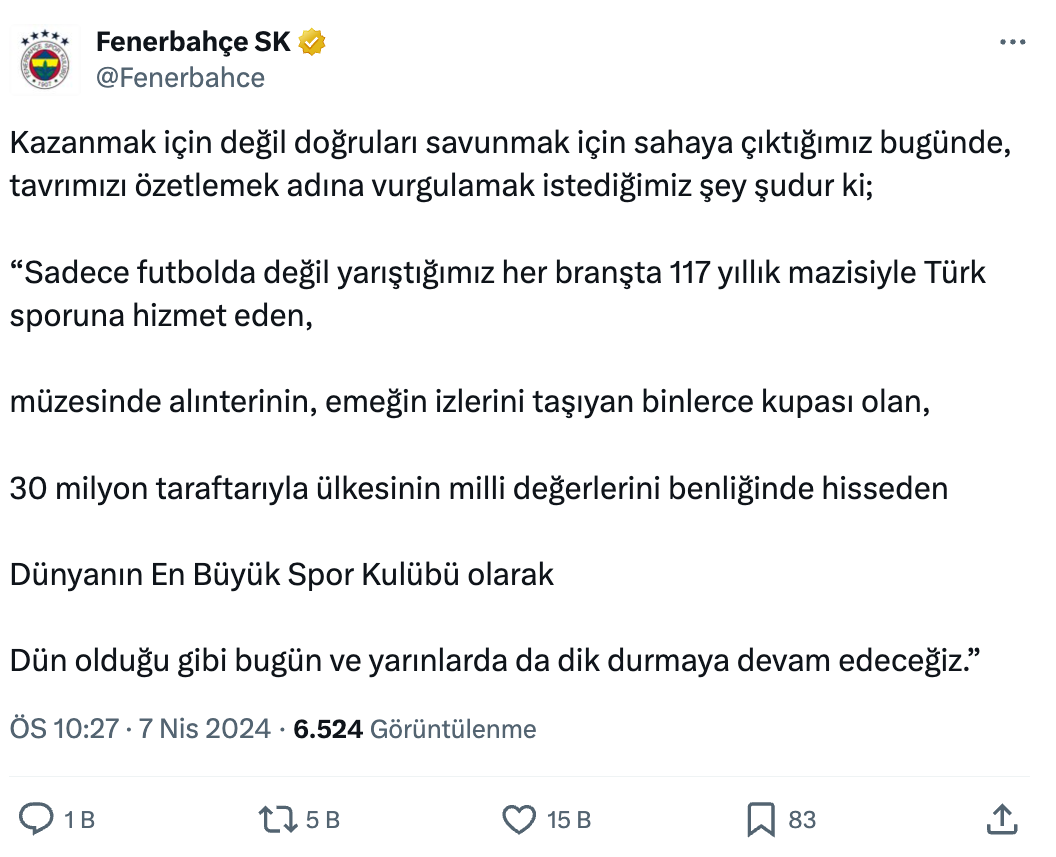
Task: Click the bookmark count 83
Action: pyautogui.click(x=802, y=821)
